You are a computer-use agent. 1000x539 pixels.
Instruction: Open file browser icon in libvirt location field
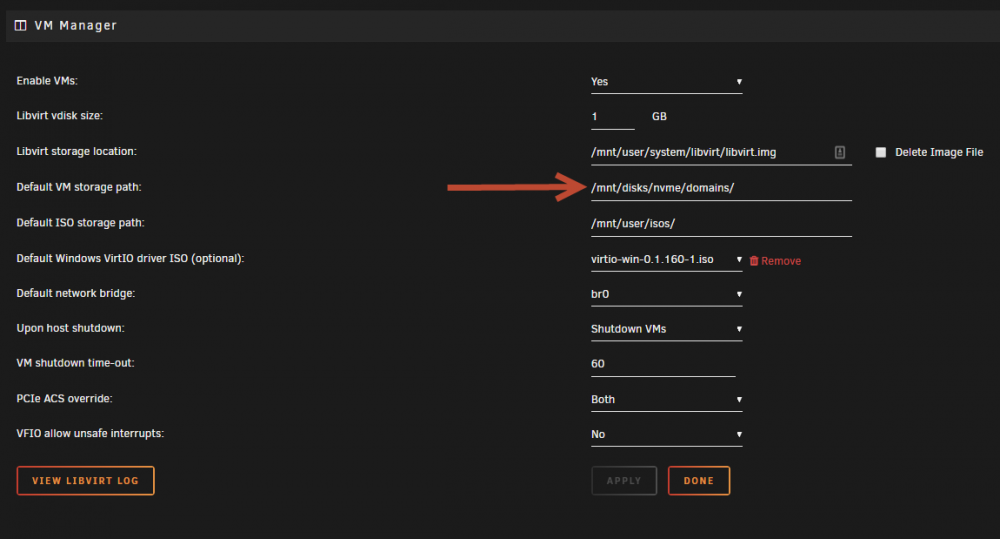pyautogui.click(x=839, y=152)
